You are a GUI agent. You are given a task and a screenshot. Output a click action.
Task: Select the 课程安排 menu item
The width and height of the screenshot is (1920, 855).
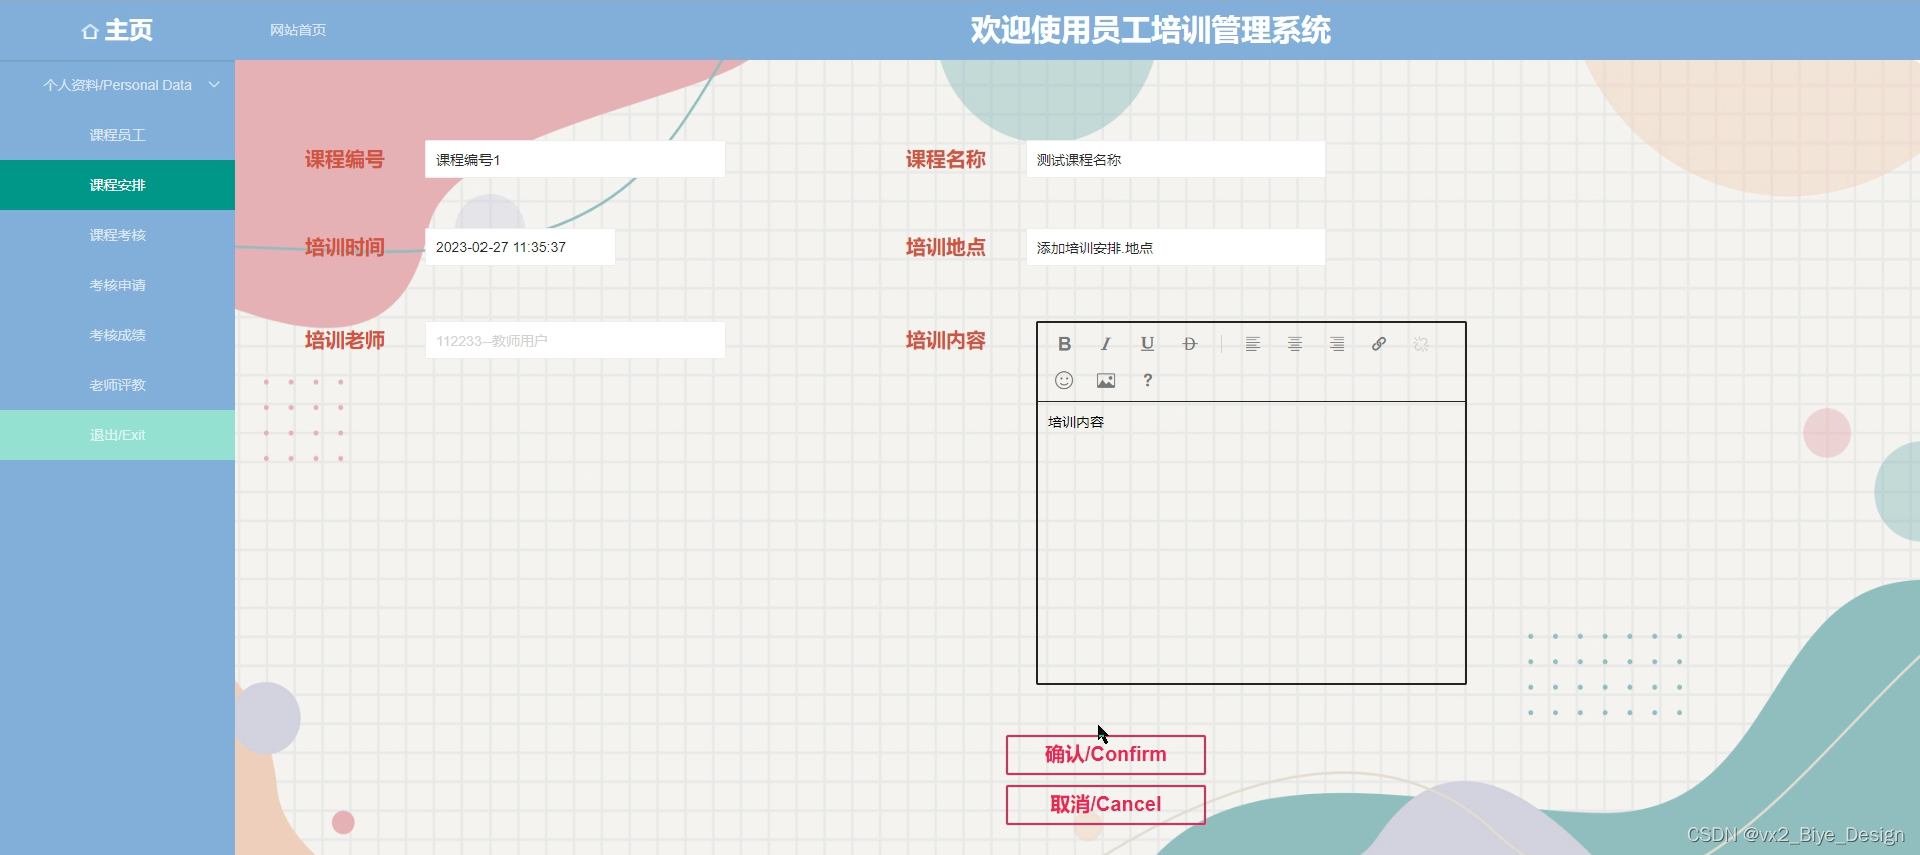117,185
